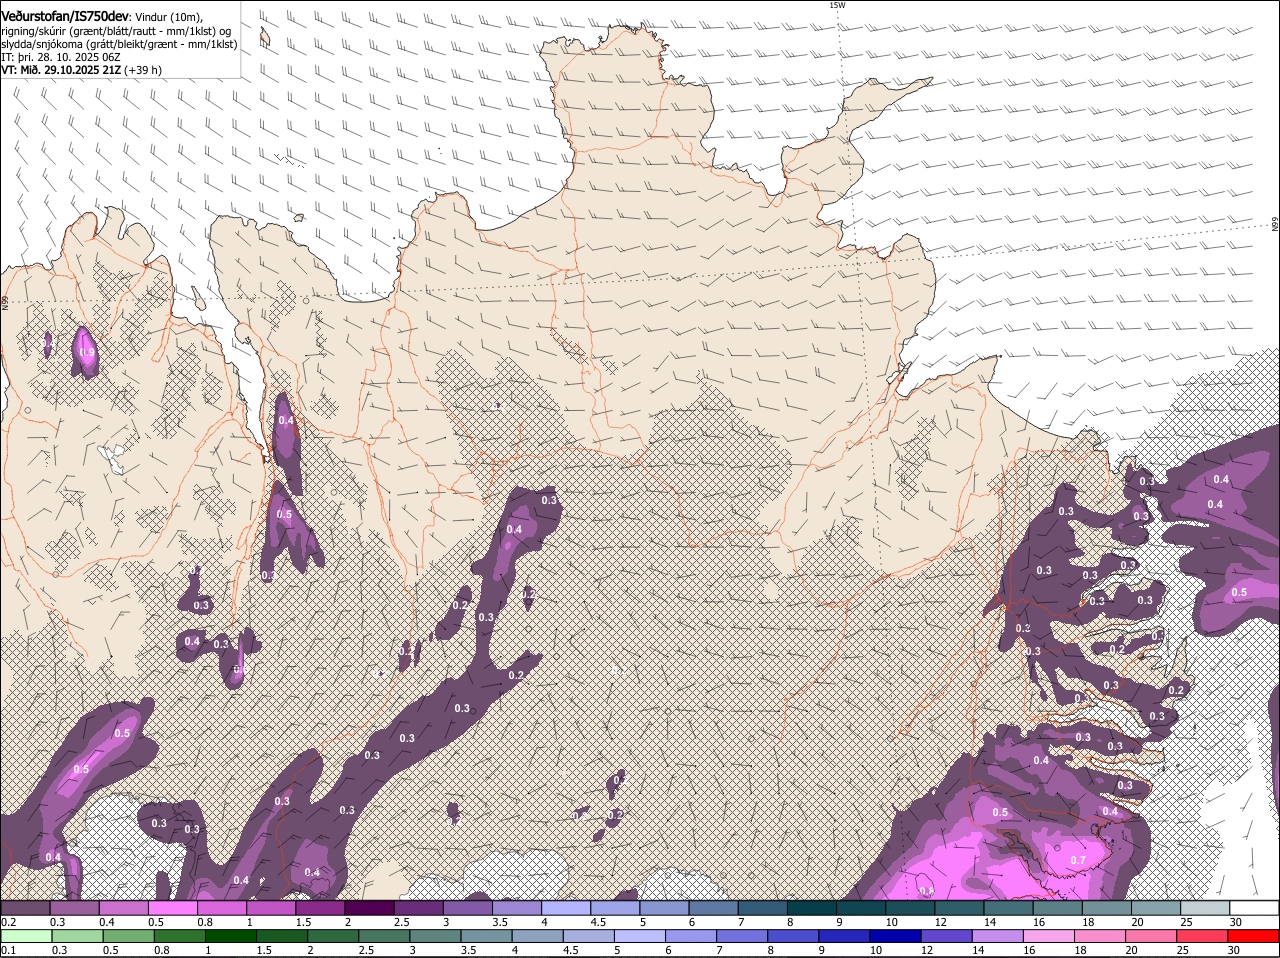Click the 0.7 snowfall value on the map
The image size is (1280, 958).
(x=1078, y=860)
